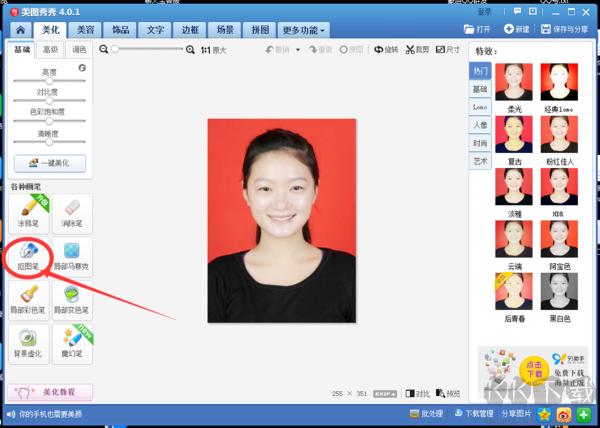Click 登录 login link in title bar
The image size is (600, 428).
(484, 12)
